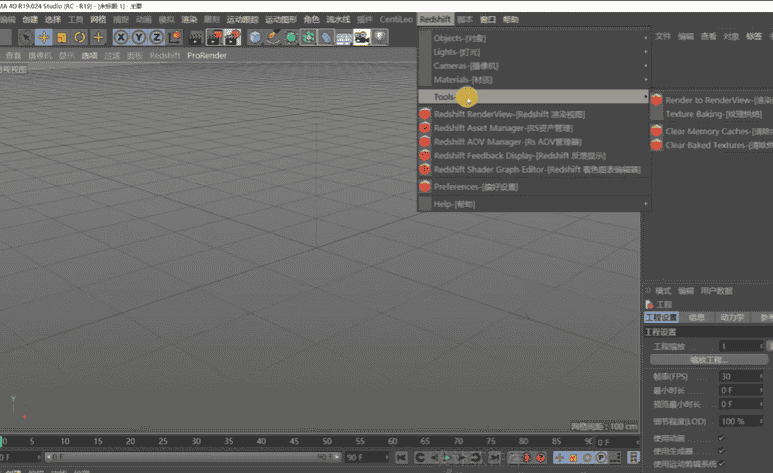Expand the Materials submenu
Screen dimensions: 773x473
click(533, 79)
